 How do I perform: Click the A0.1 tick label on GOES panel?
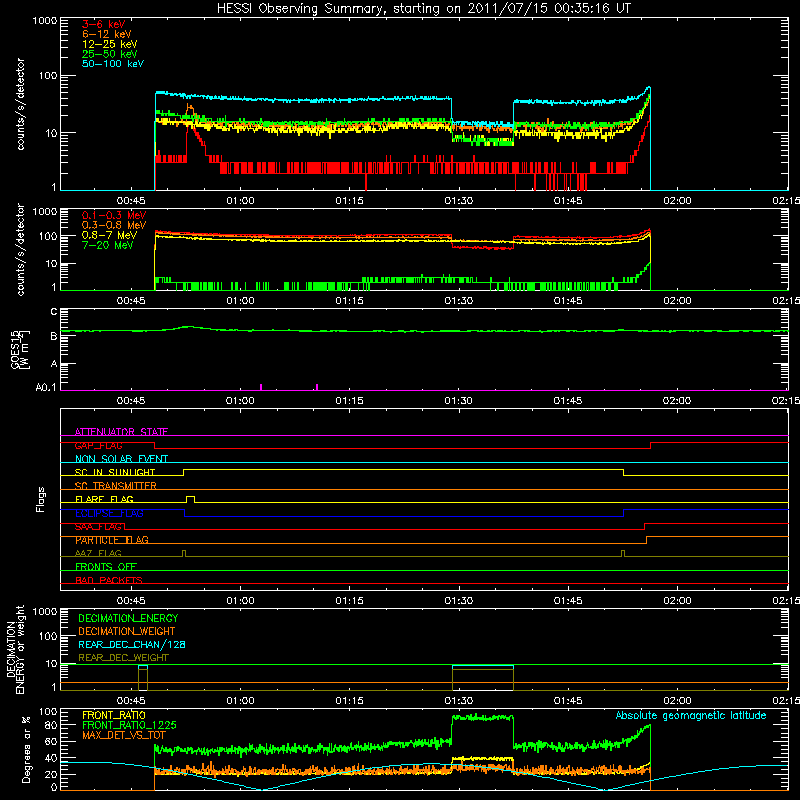[x=46, y=387]
